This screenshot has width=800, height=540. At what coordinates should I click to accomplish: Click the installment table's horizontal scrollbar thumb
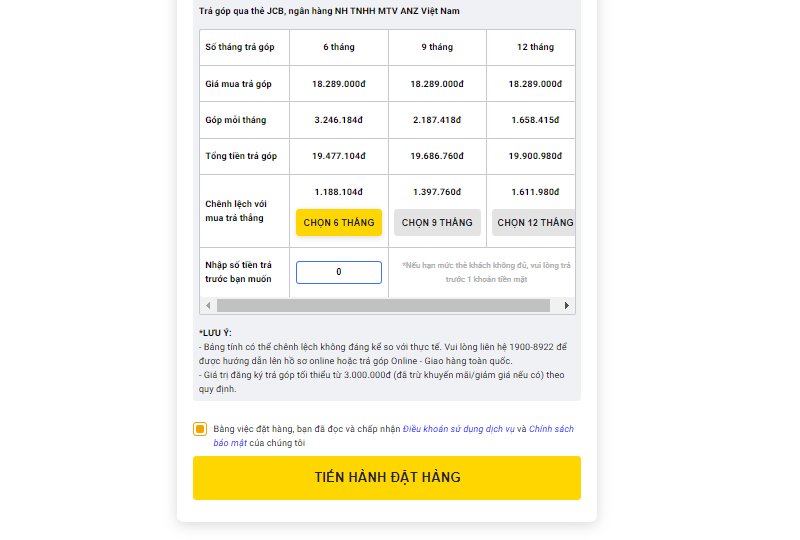tap(383, 305)
